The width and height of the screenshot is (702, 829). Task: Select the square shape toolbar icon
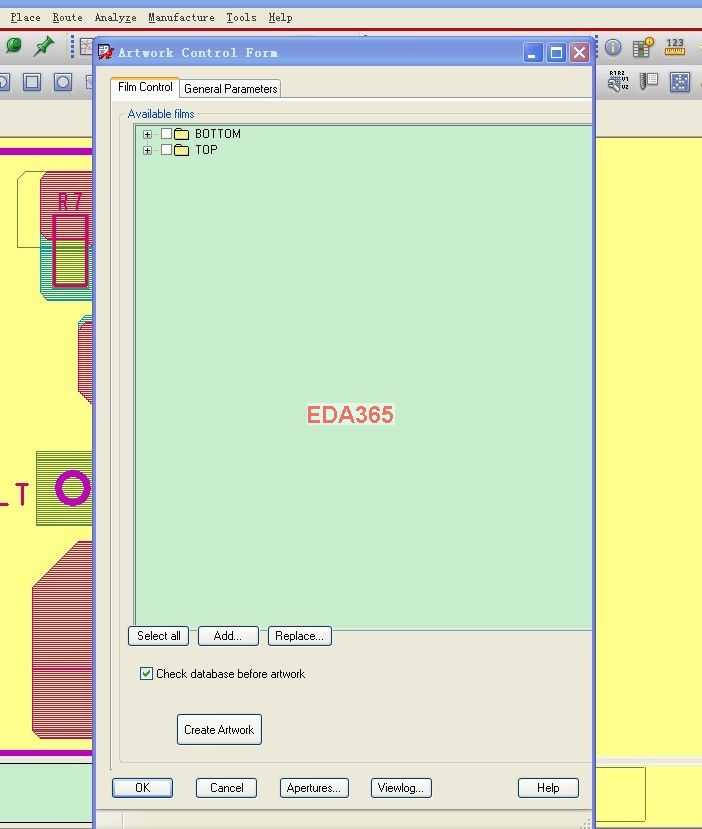pyautogui.click(x=32, y=82)
